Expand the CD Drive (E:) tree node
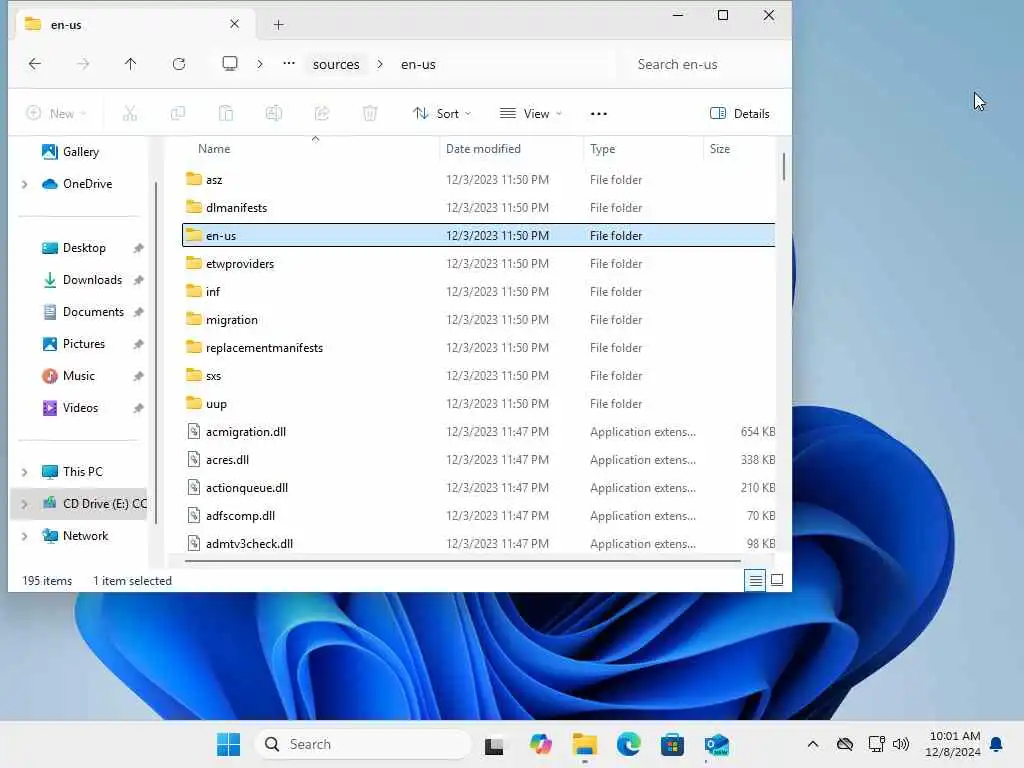Viewport: 1024px width, 768px height. tap(25, 504)
